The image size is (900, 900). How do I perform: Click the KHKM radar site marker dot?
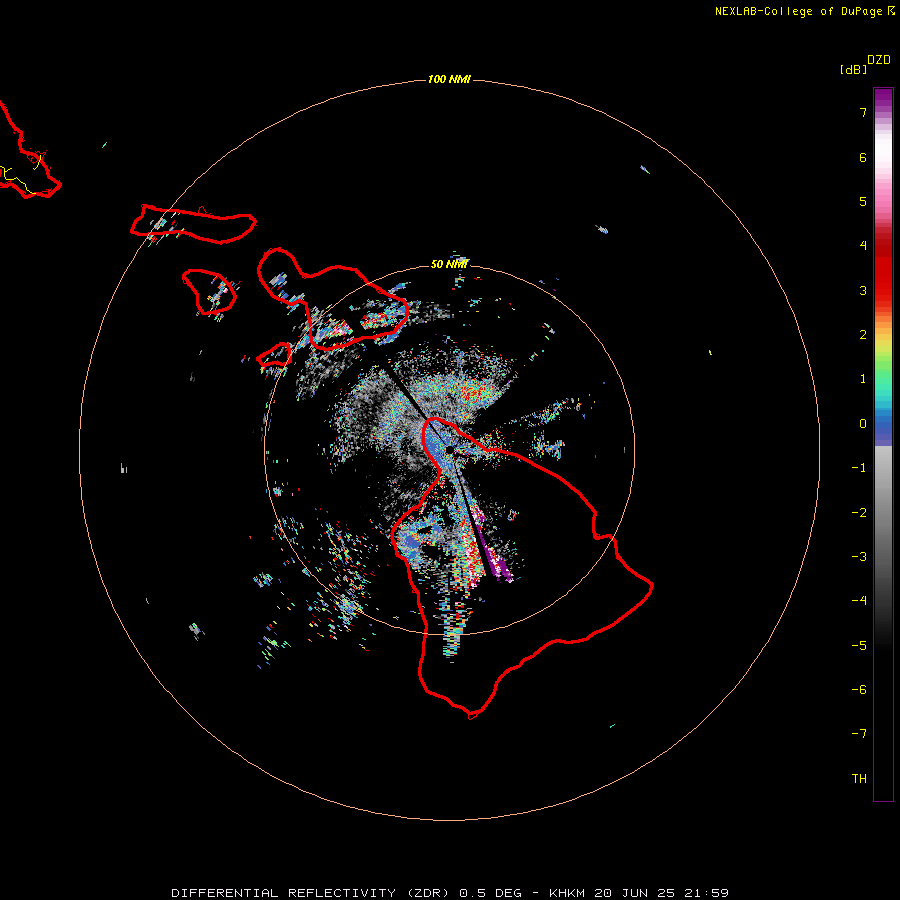coord(450,450)
